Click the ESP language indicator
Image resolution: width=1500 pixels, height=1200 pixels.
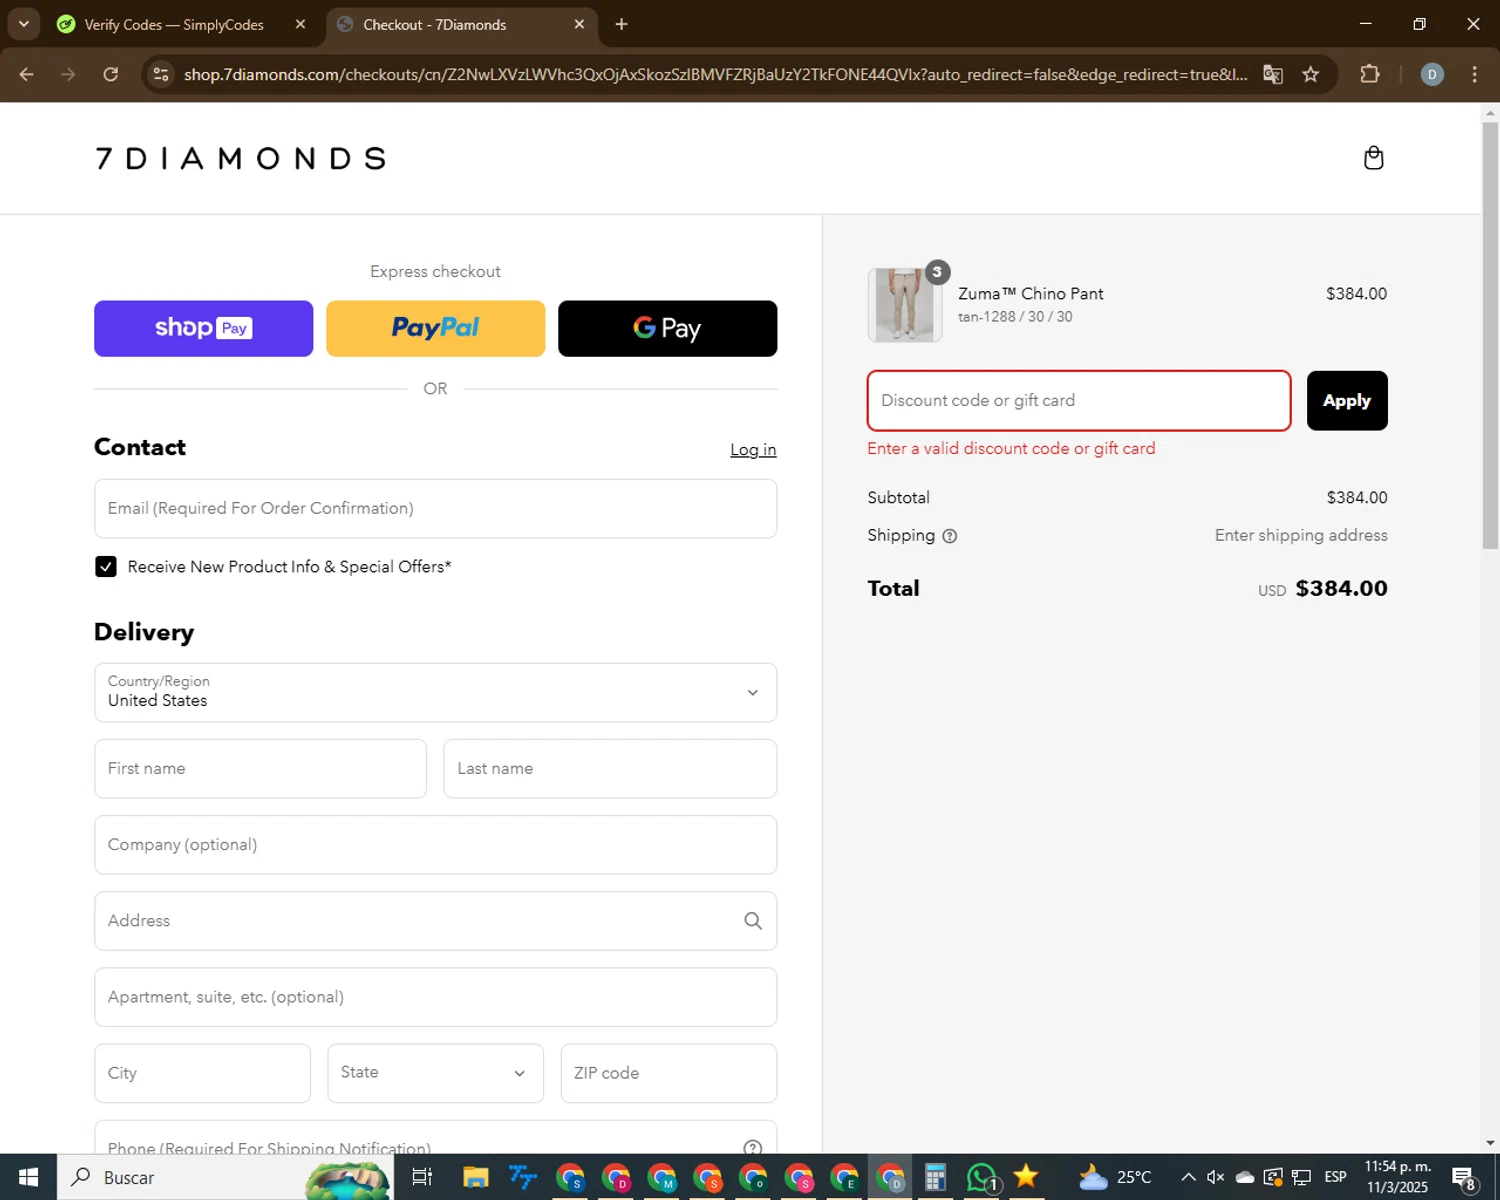[1335, 1177]
